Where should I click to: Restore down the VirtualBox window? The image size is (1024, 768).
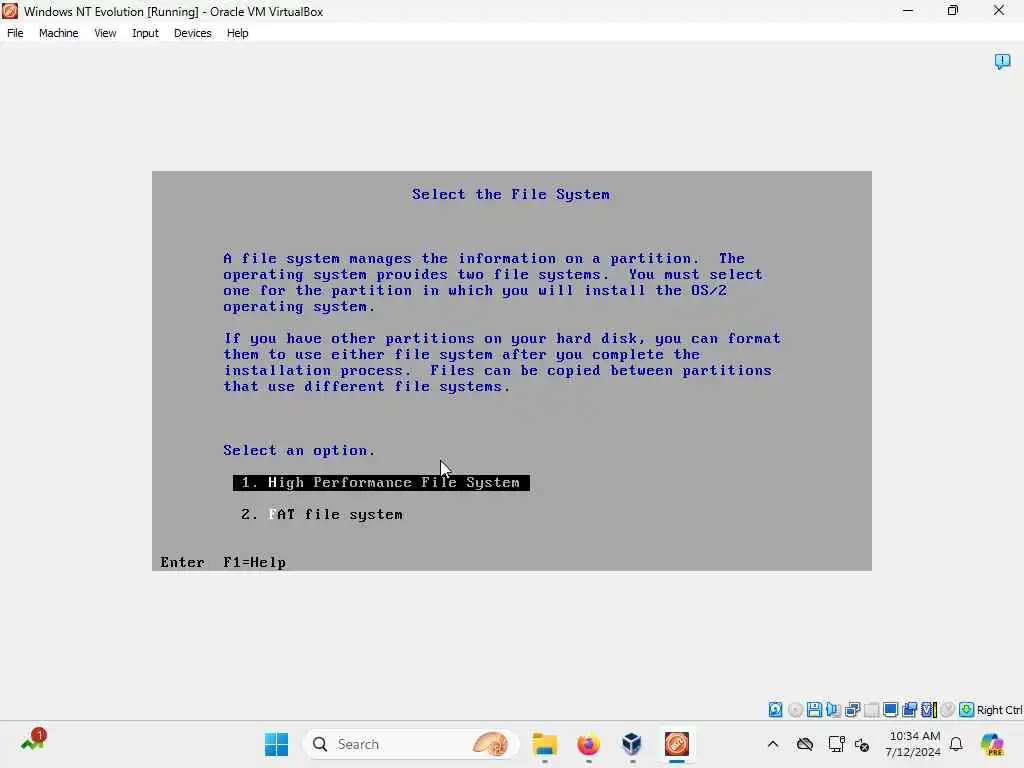953,11
